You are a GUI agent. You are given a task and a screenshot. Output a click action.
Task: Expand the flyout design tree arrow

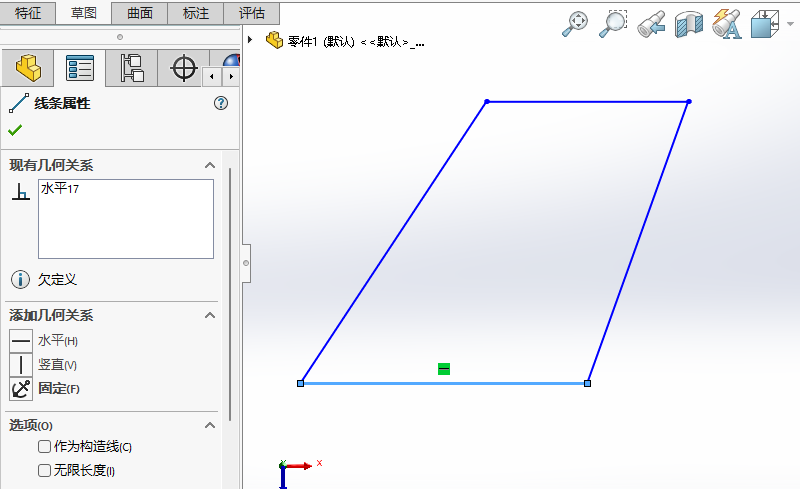250,39
